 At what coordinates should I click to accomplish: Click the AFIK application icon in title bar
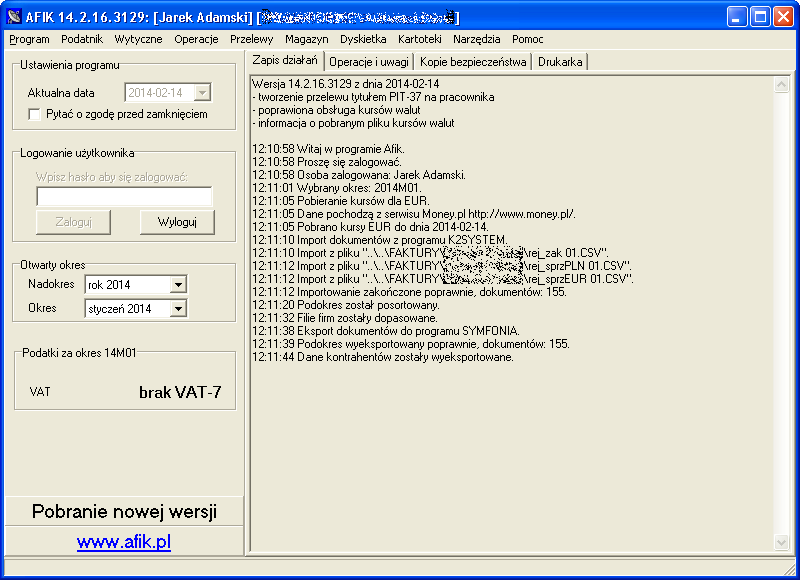14,16
